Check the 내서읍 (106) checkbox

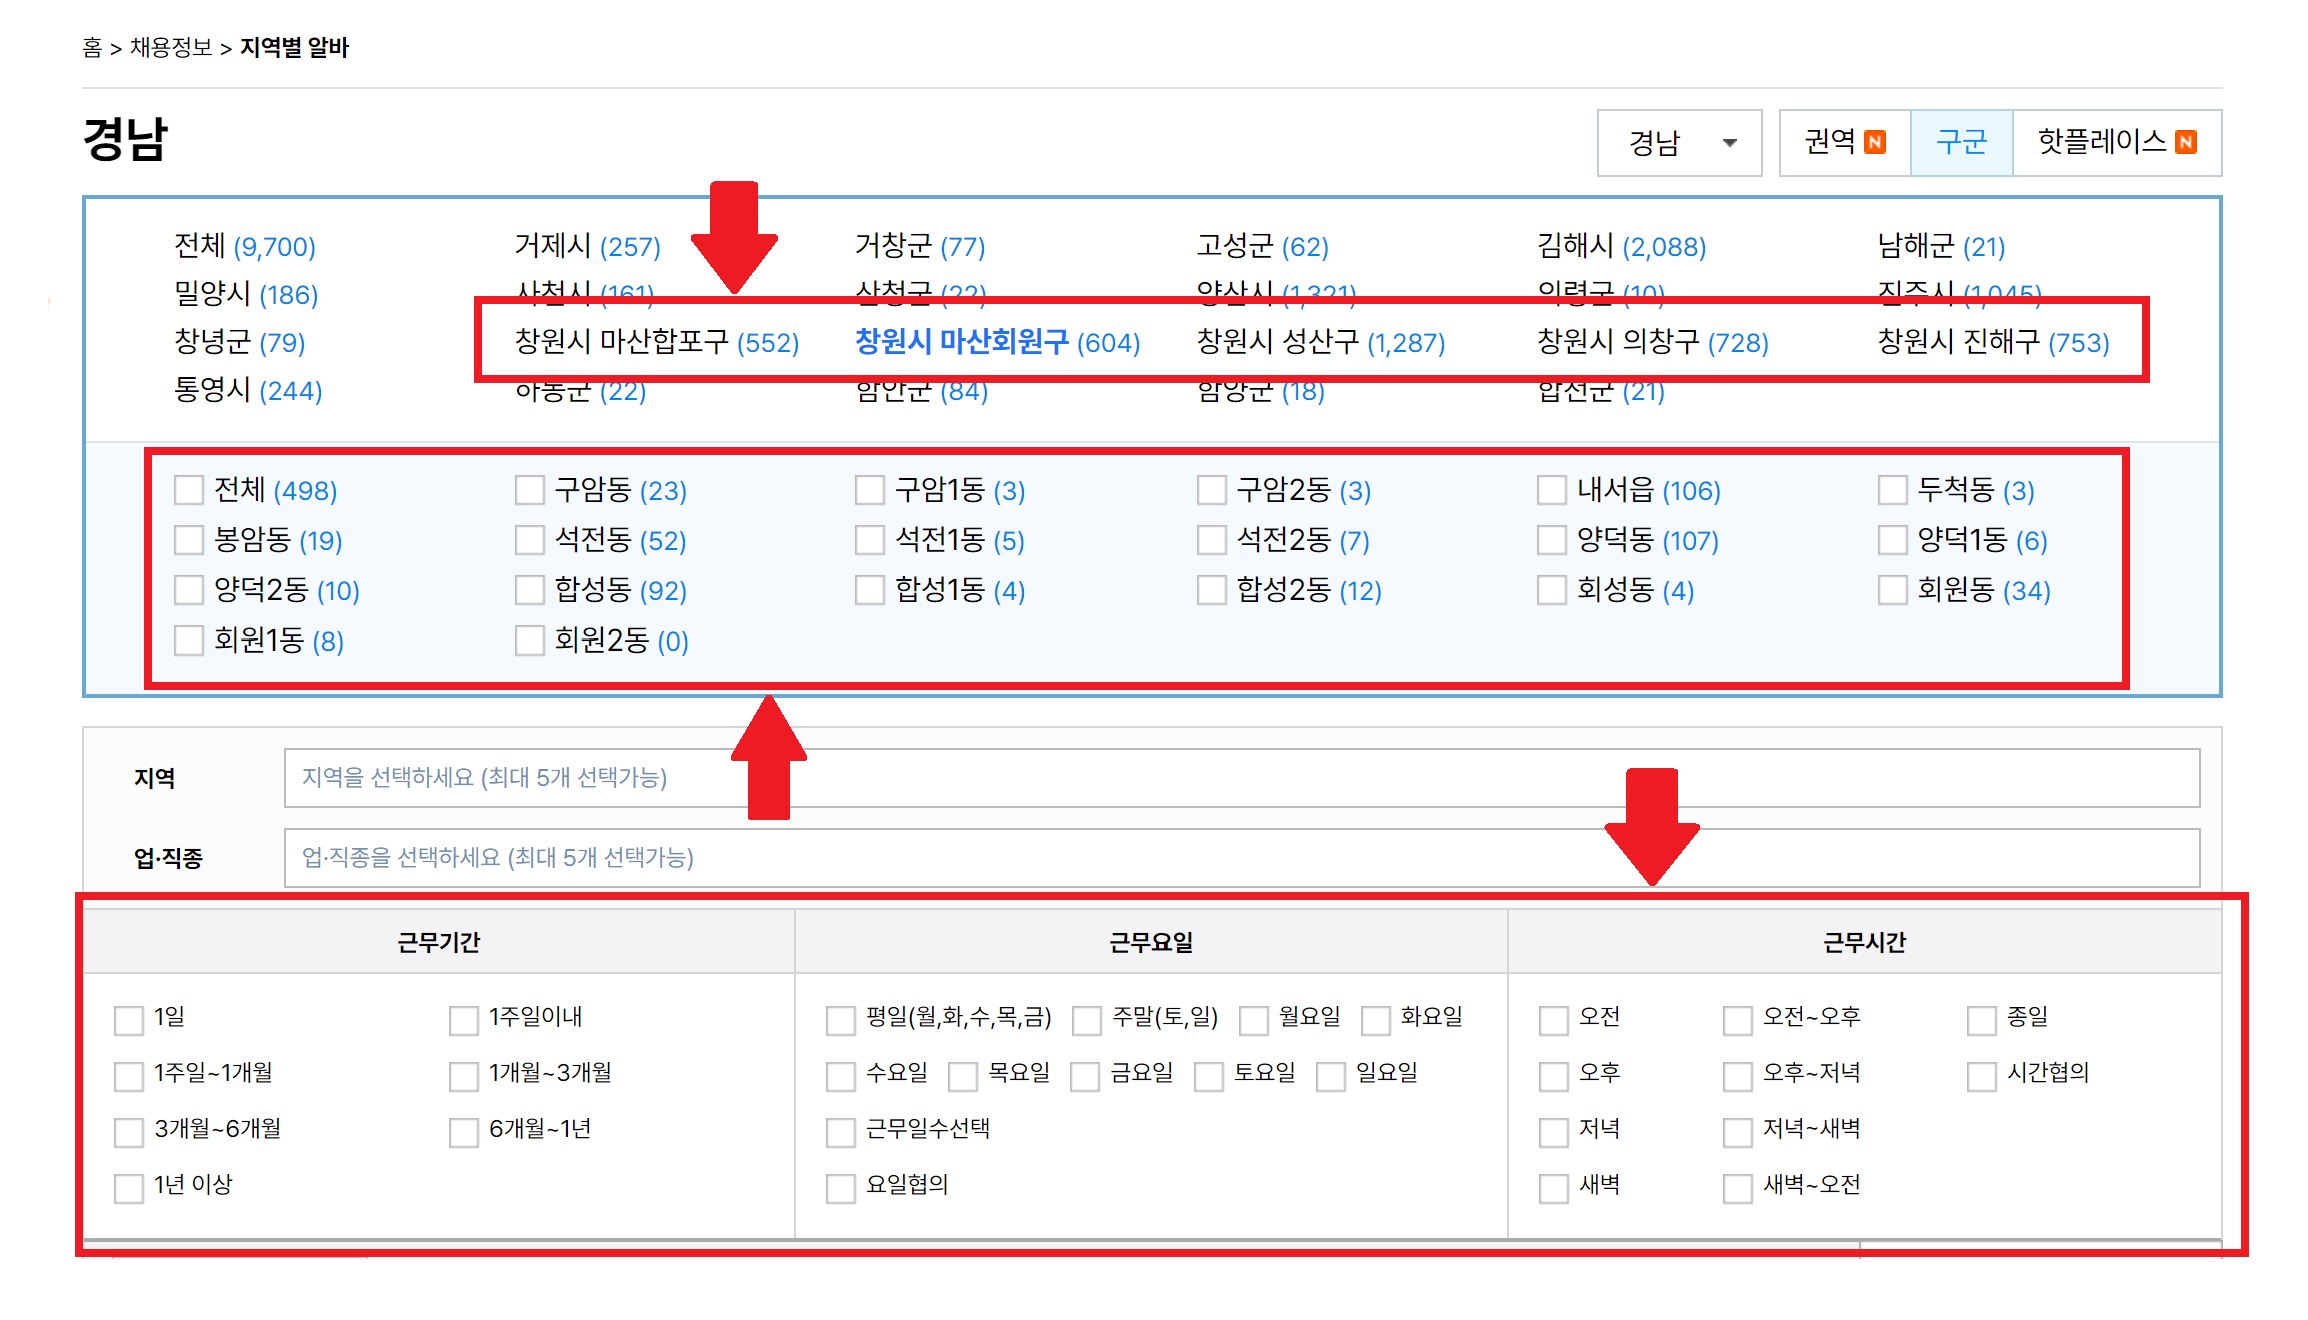1552,491
